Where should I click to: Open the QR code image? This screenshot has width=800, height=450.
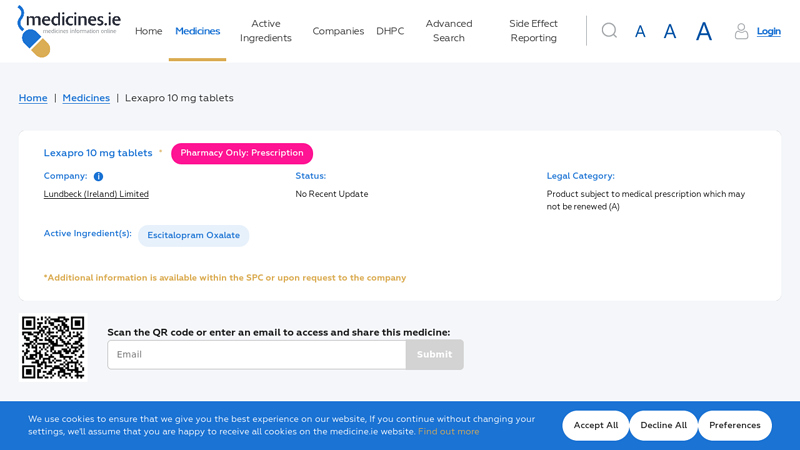click(53, 347)
